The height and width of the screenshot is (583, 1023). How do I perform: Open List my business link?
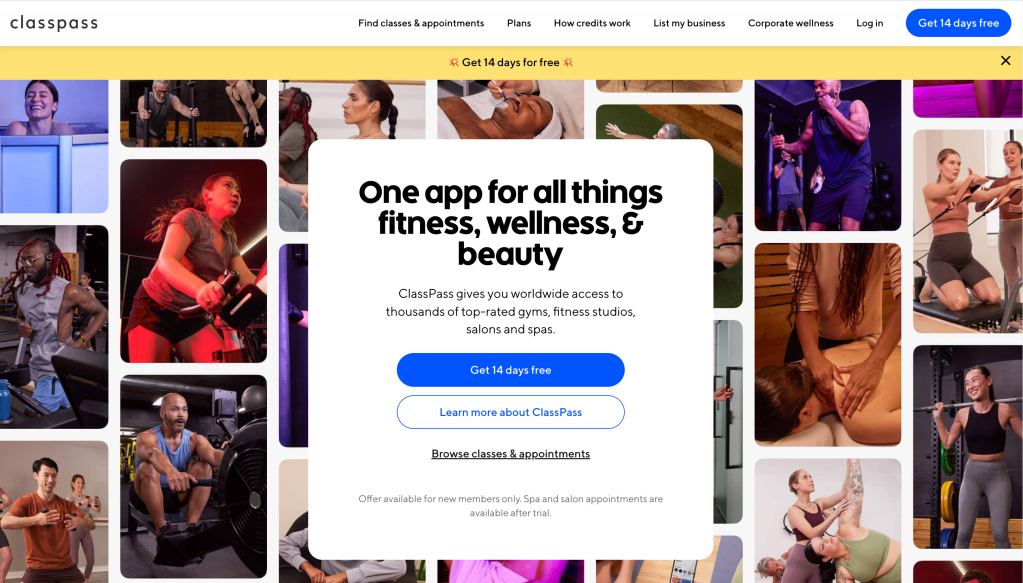pos(689,23)
